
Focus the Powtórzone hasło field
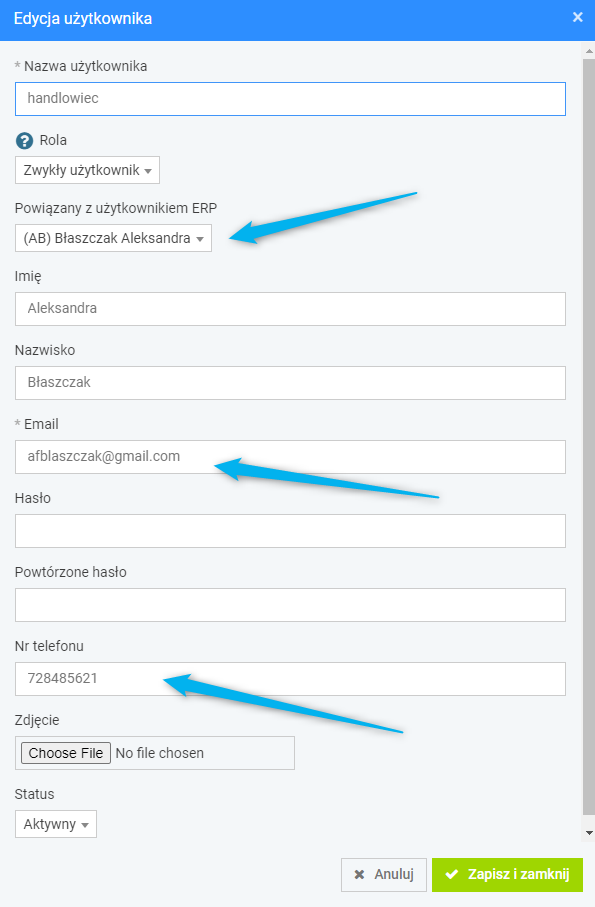coord(290,605)
